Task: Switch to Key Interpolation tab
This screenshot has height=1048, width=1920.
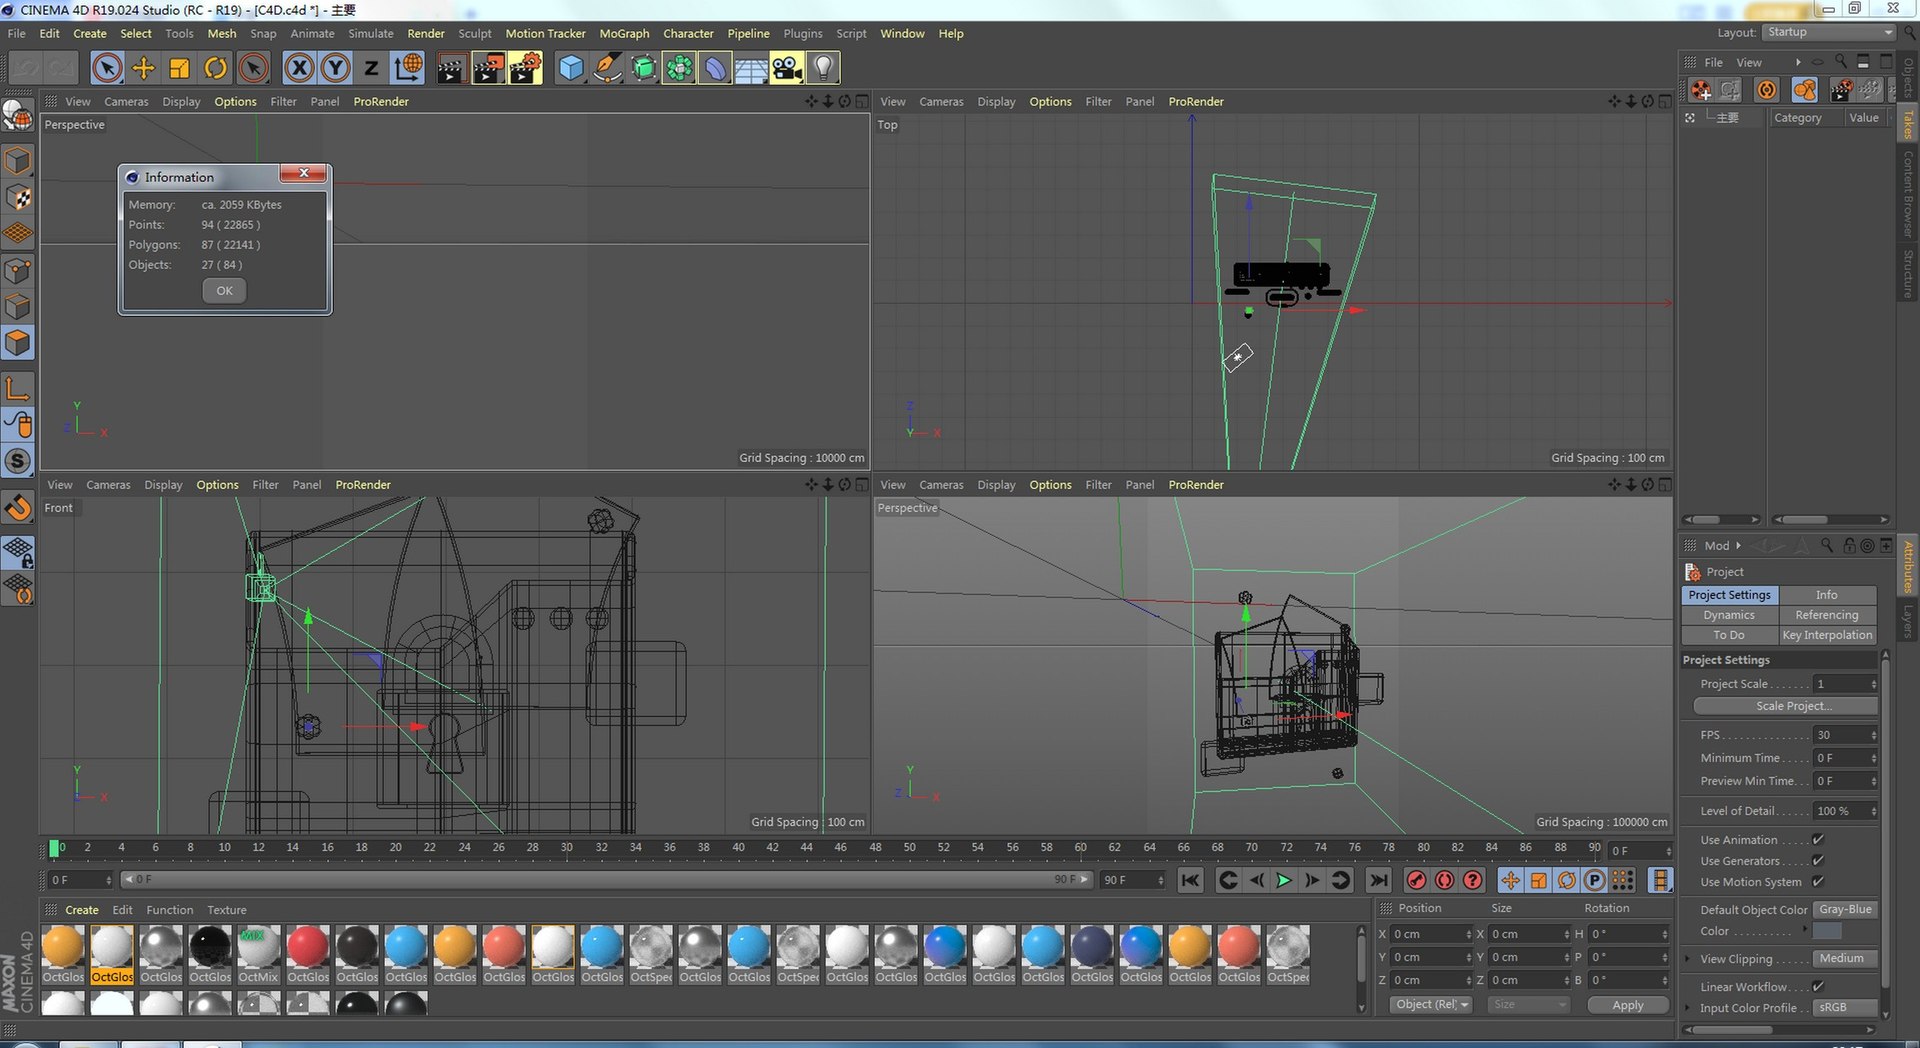Action: pyautogui.click(x=1827, y=635)
